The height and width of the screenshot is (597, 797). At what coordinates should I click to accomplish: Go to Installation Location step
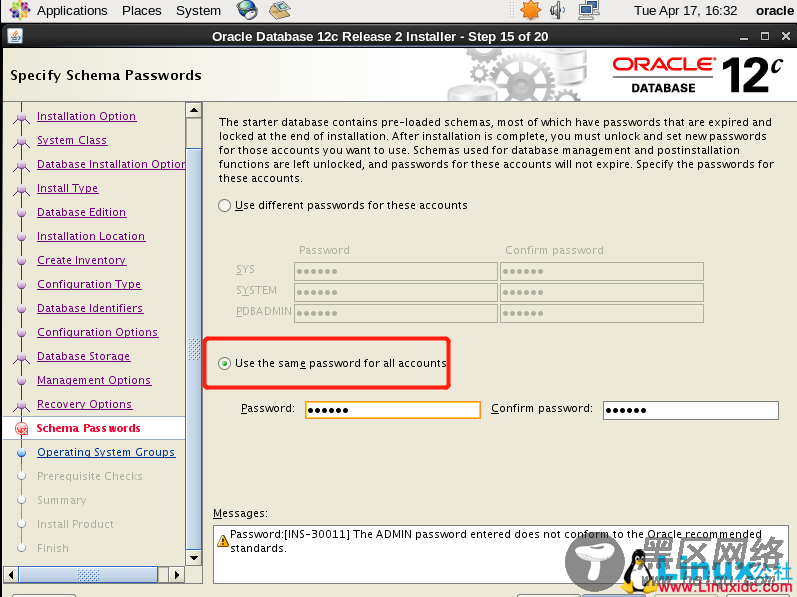pyautogui.click(x=91, y=236)
